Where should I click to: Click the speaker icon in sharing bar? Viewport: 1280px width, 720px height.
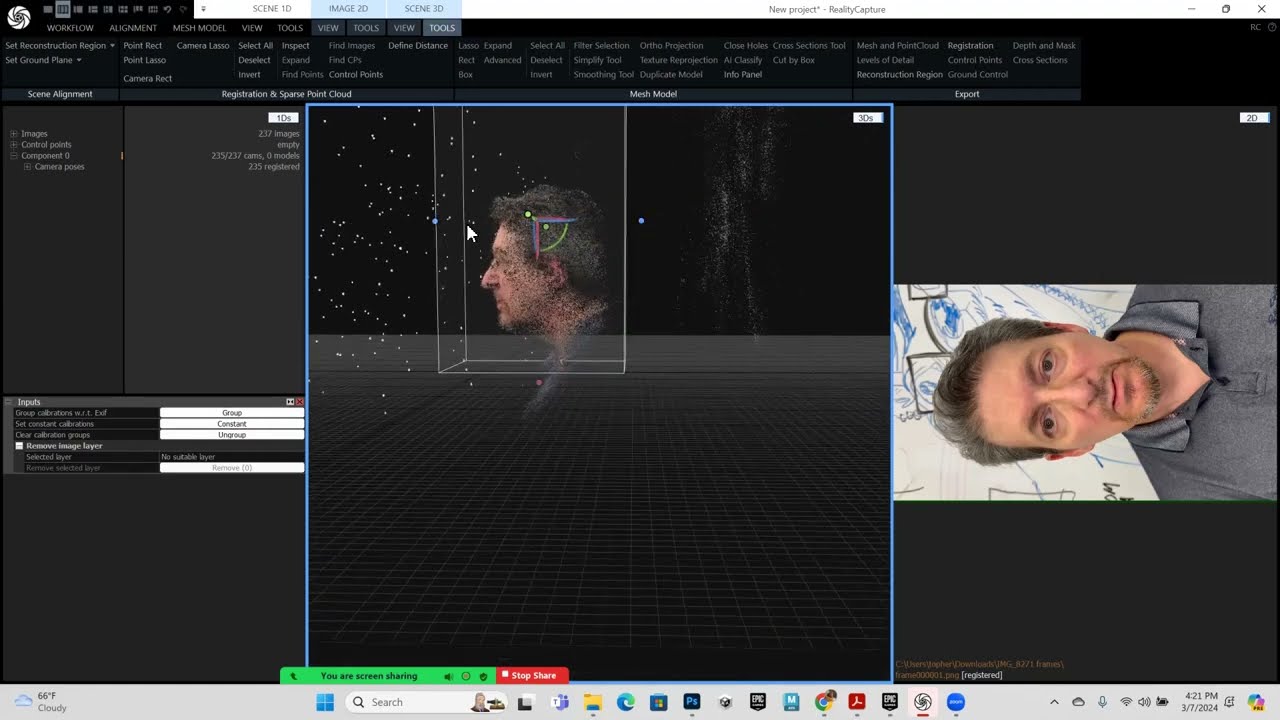point(448,676)
